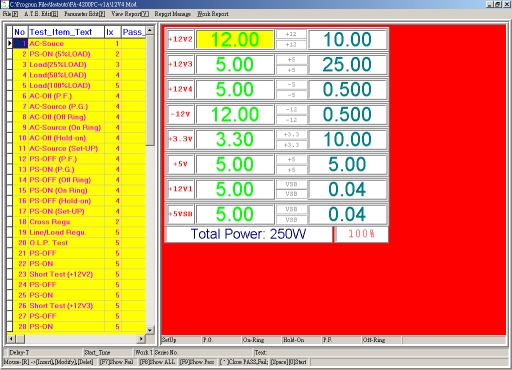Select the PS-ON (5%LOAD) test row
This screenshot has height=370, width=512.
[x=79, y=54]
